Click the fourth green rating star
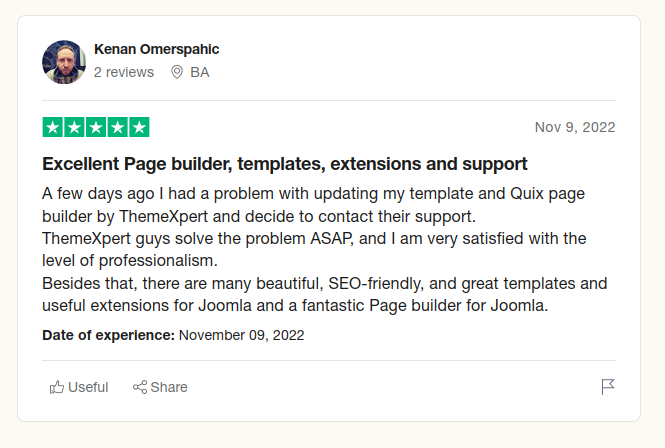 [x=117, y=127]
